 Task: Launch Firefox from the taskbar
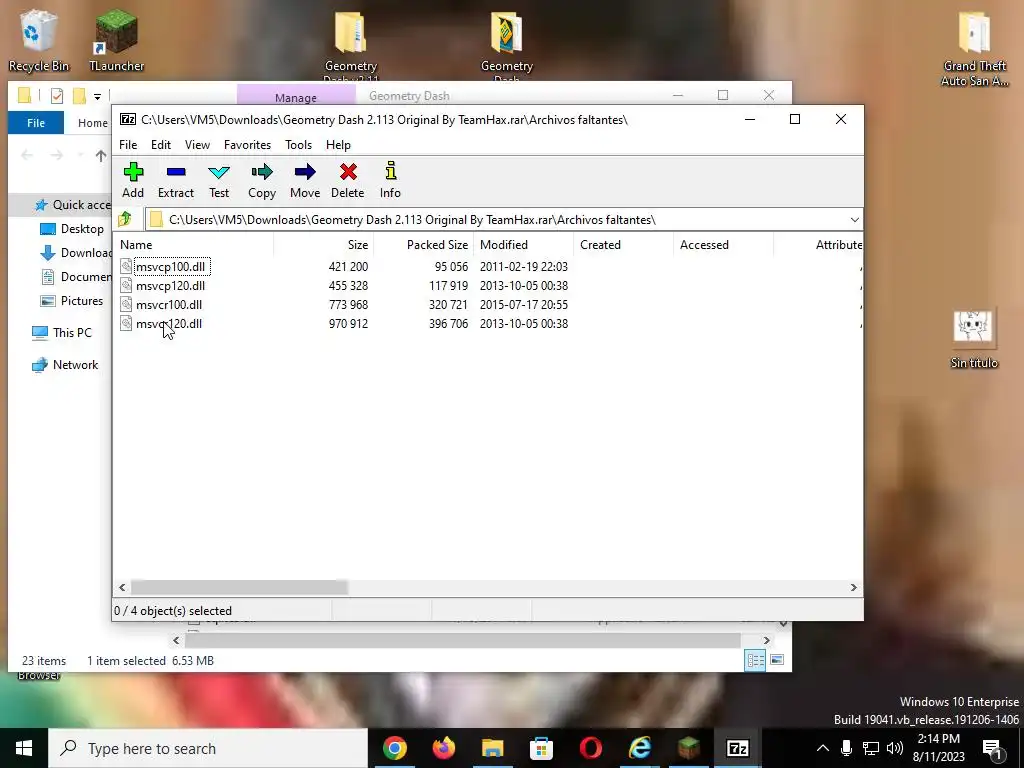[443, 748]
